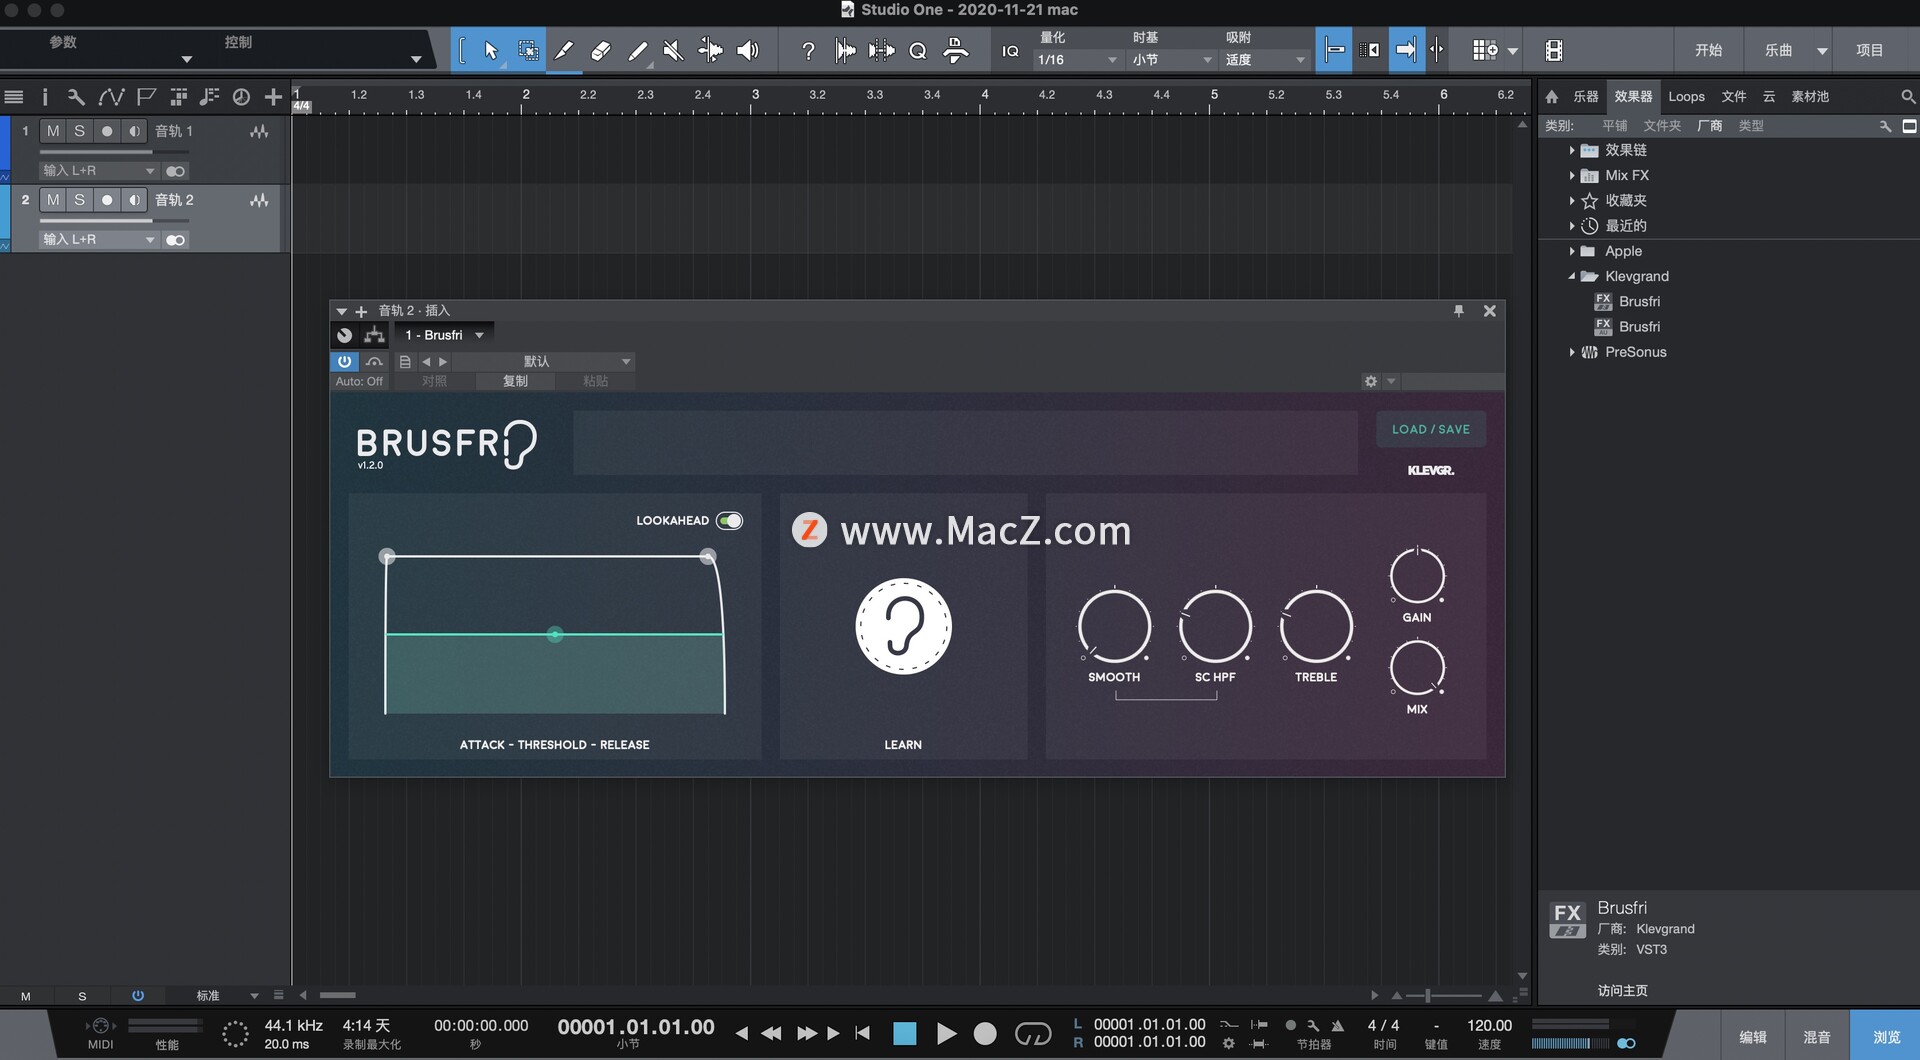Screen dimensions: 1920x1060
Task: Click the question mark help icon
Action: click(x=808, y=50)
